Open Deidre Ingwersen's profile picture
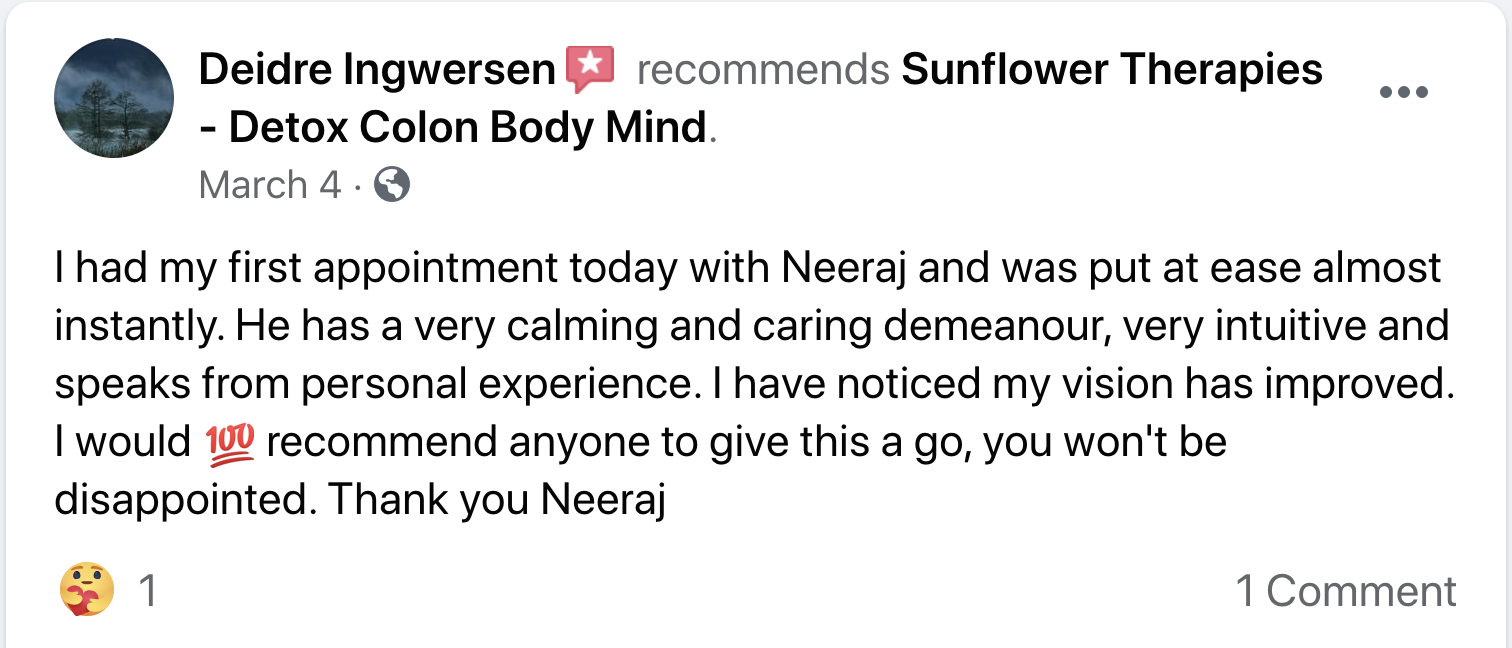Screen dimensions: 1512x648 [114, 99]
